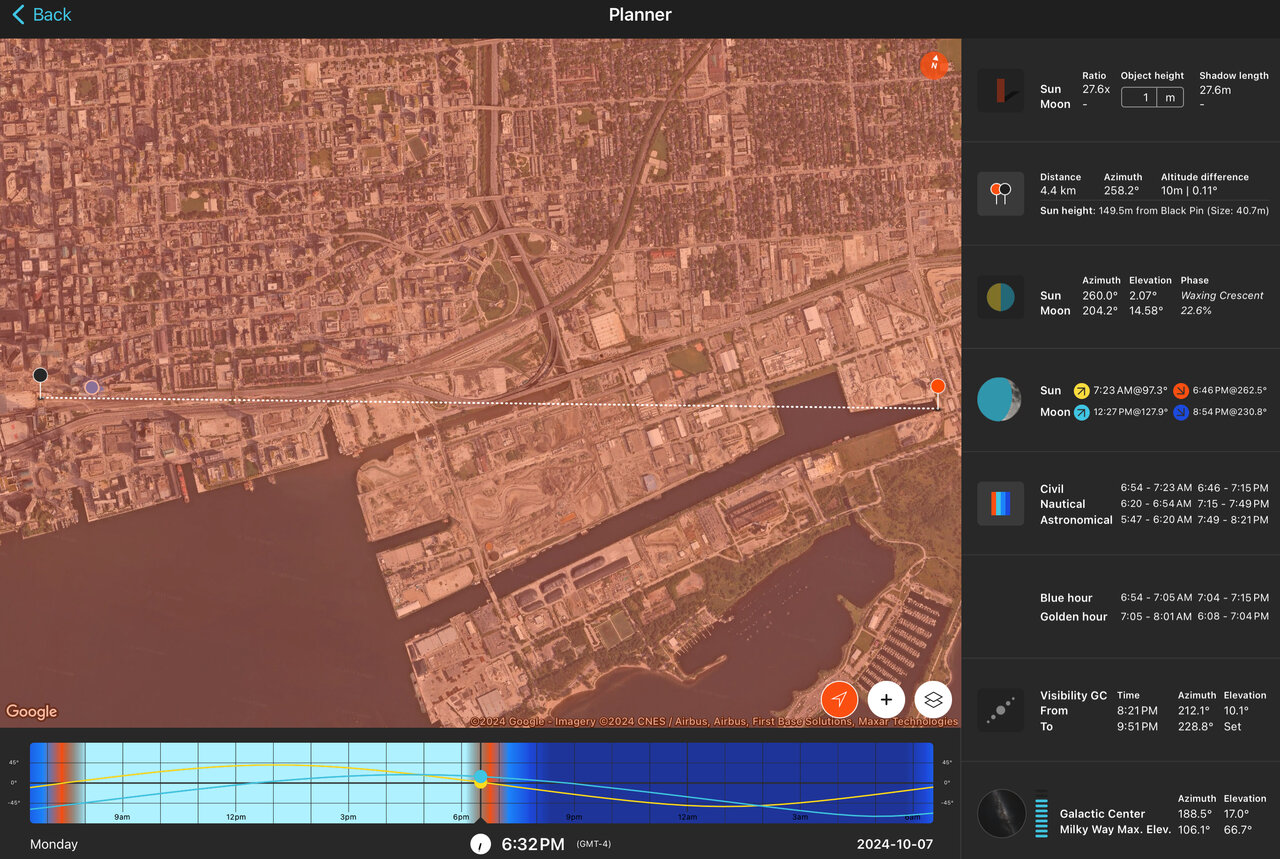Screen dimensions: 1280x859
Task: Click the galactic center visibility icon
Action: [1000, 710]
